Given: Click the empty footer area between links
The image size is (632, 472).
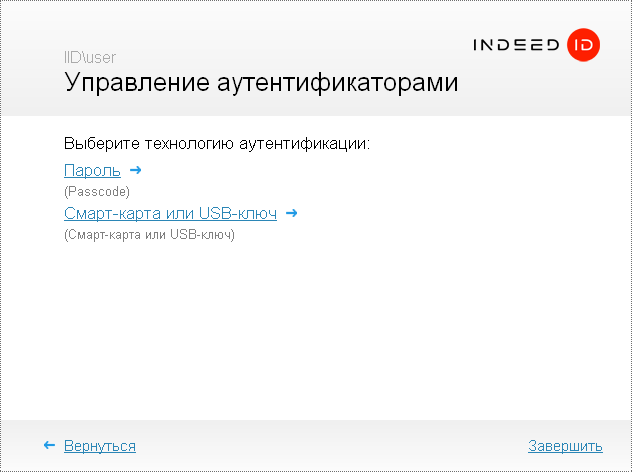Looking at the screenshot, I should pos(330,446).
